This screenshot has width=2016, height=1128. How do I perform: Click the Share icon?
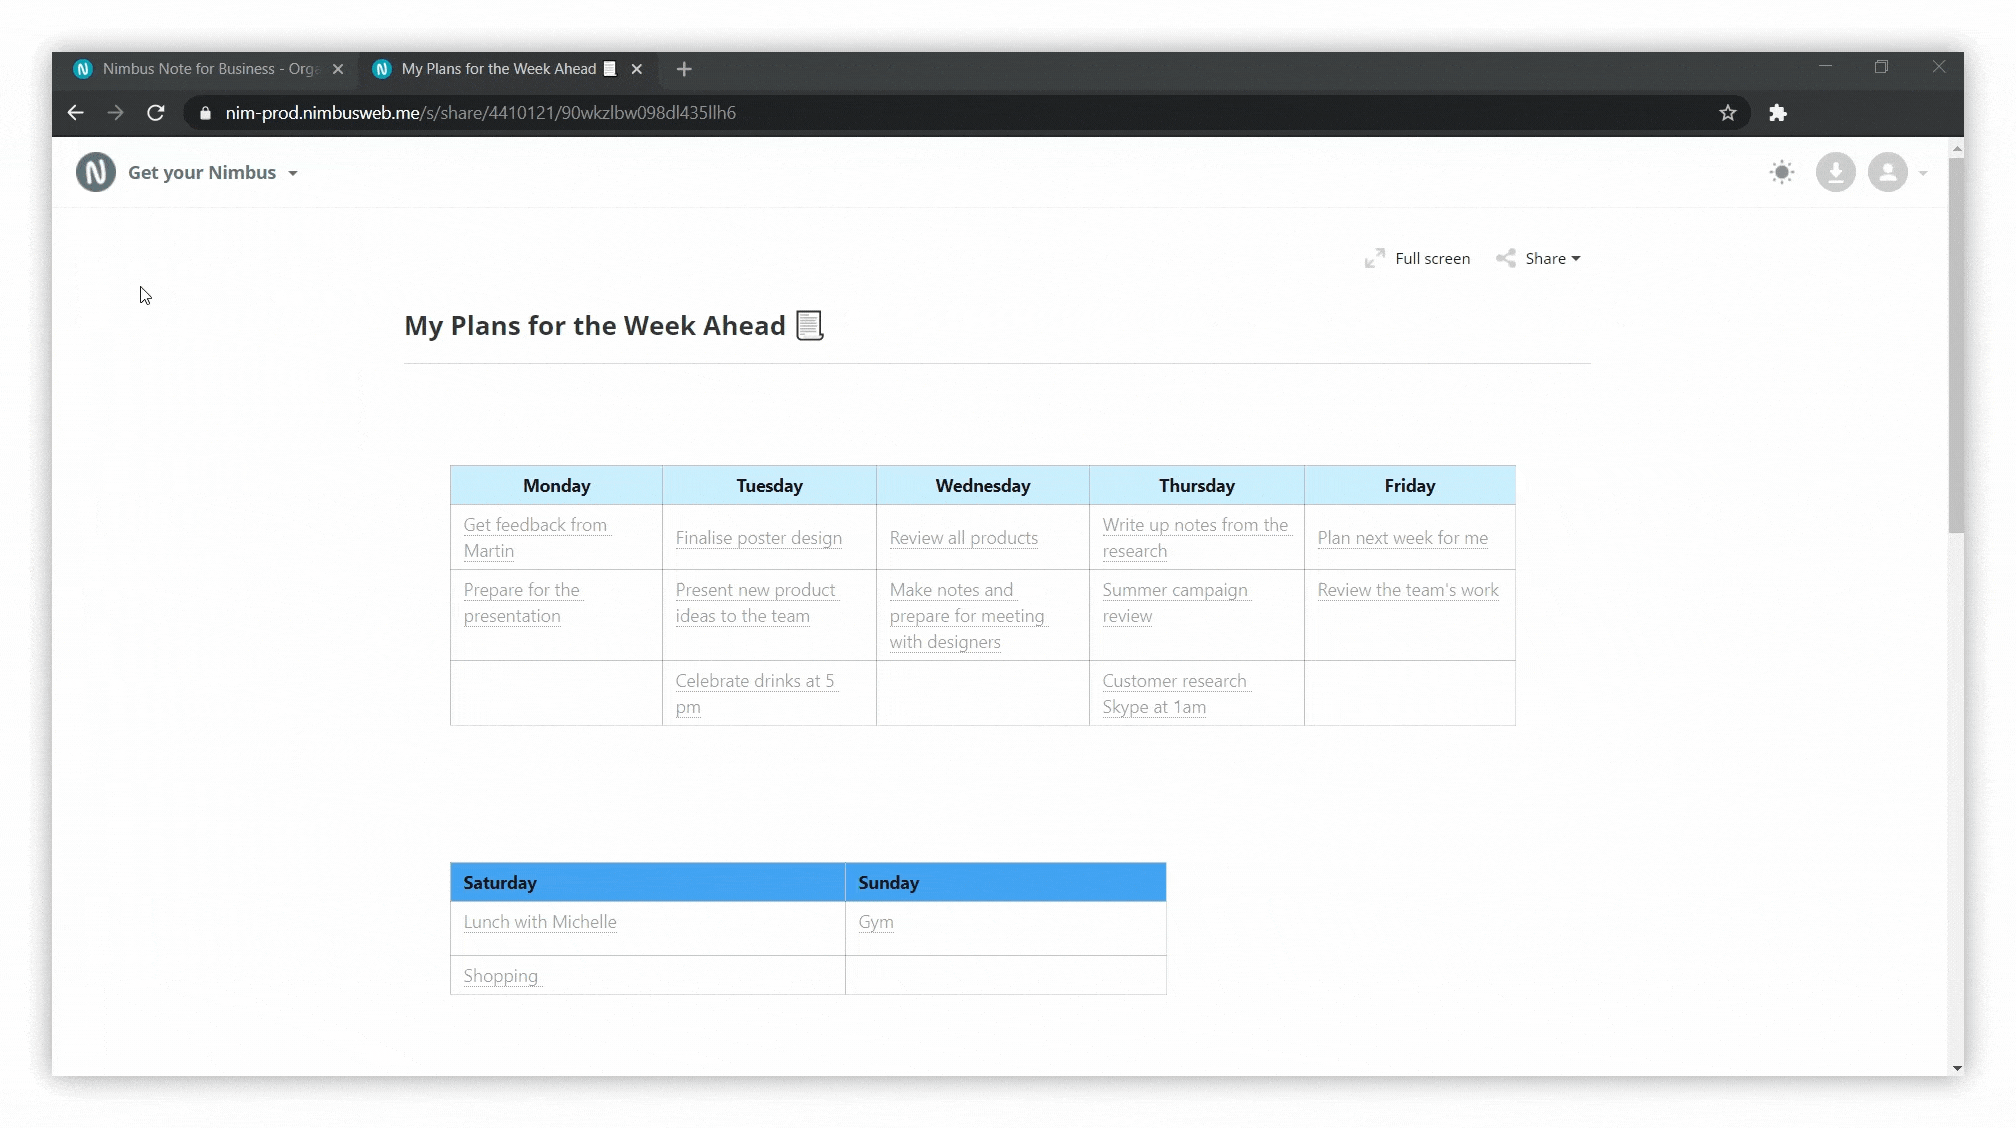1506,259
